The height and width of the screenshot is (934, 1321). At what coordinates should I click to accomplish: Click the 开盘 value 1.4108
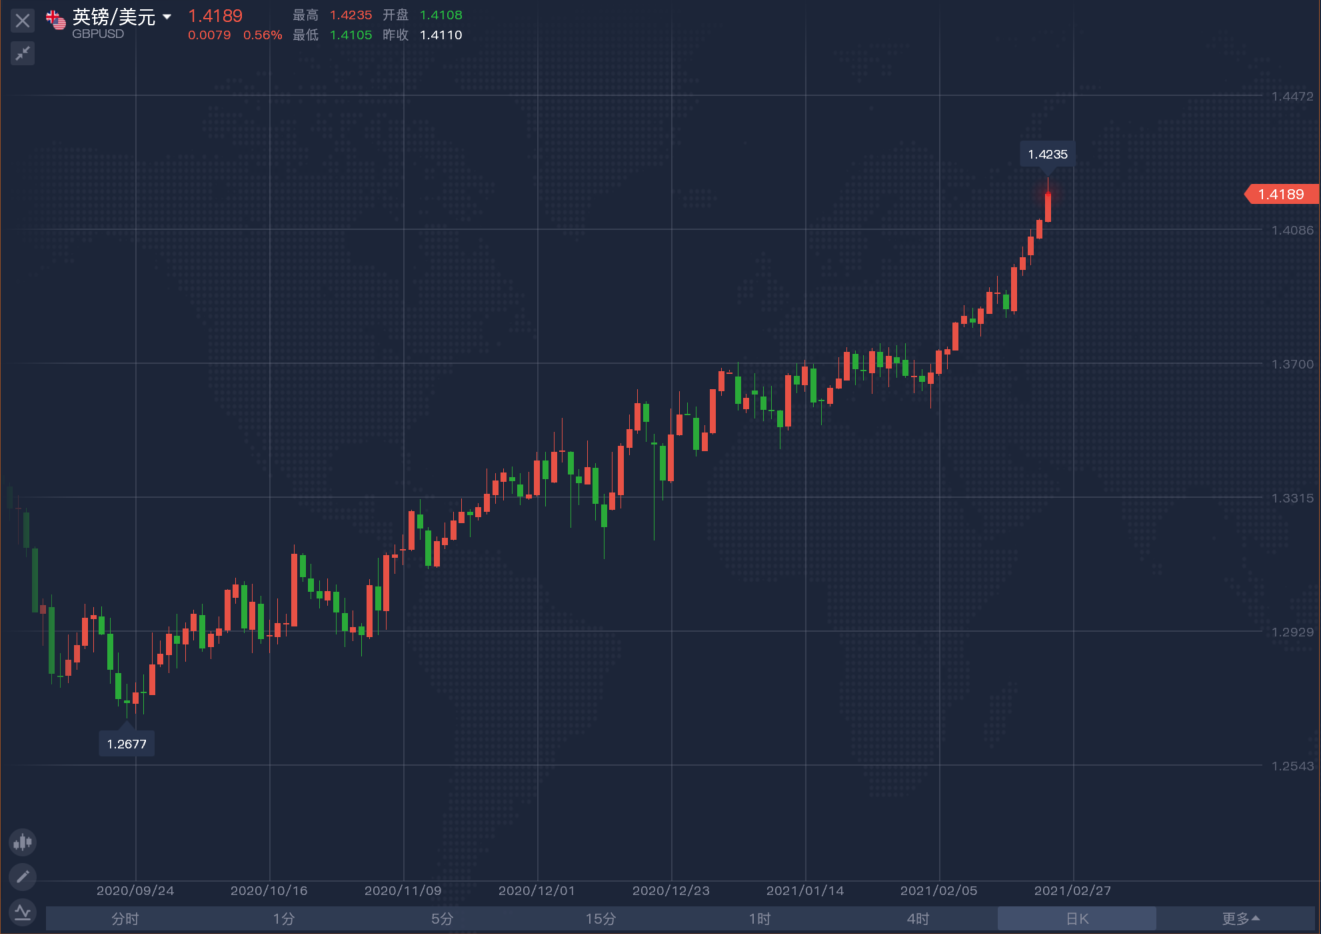click(441, 15)
